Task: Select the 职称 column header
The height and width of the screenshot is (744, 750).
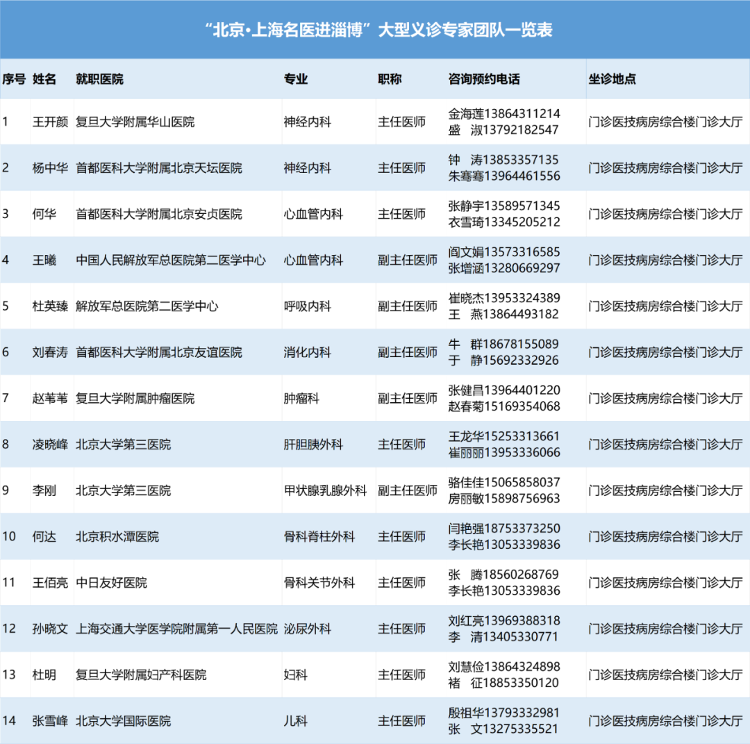Action: pos(390,79)
